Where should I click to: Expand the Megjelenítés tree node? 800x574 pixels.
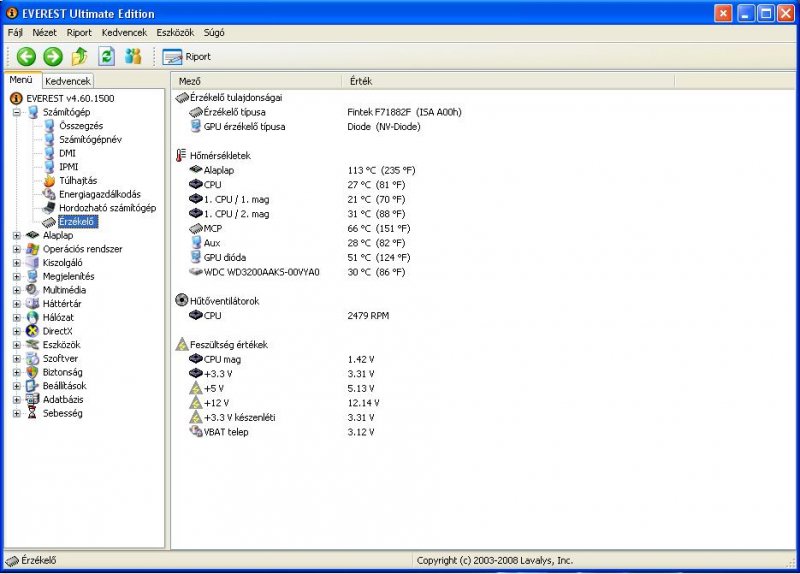tap(17, 277)
